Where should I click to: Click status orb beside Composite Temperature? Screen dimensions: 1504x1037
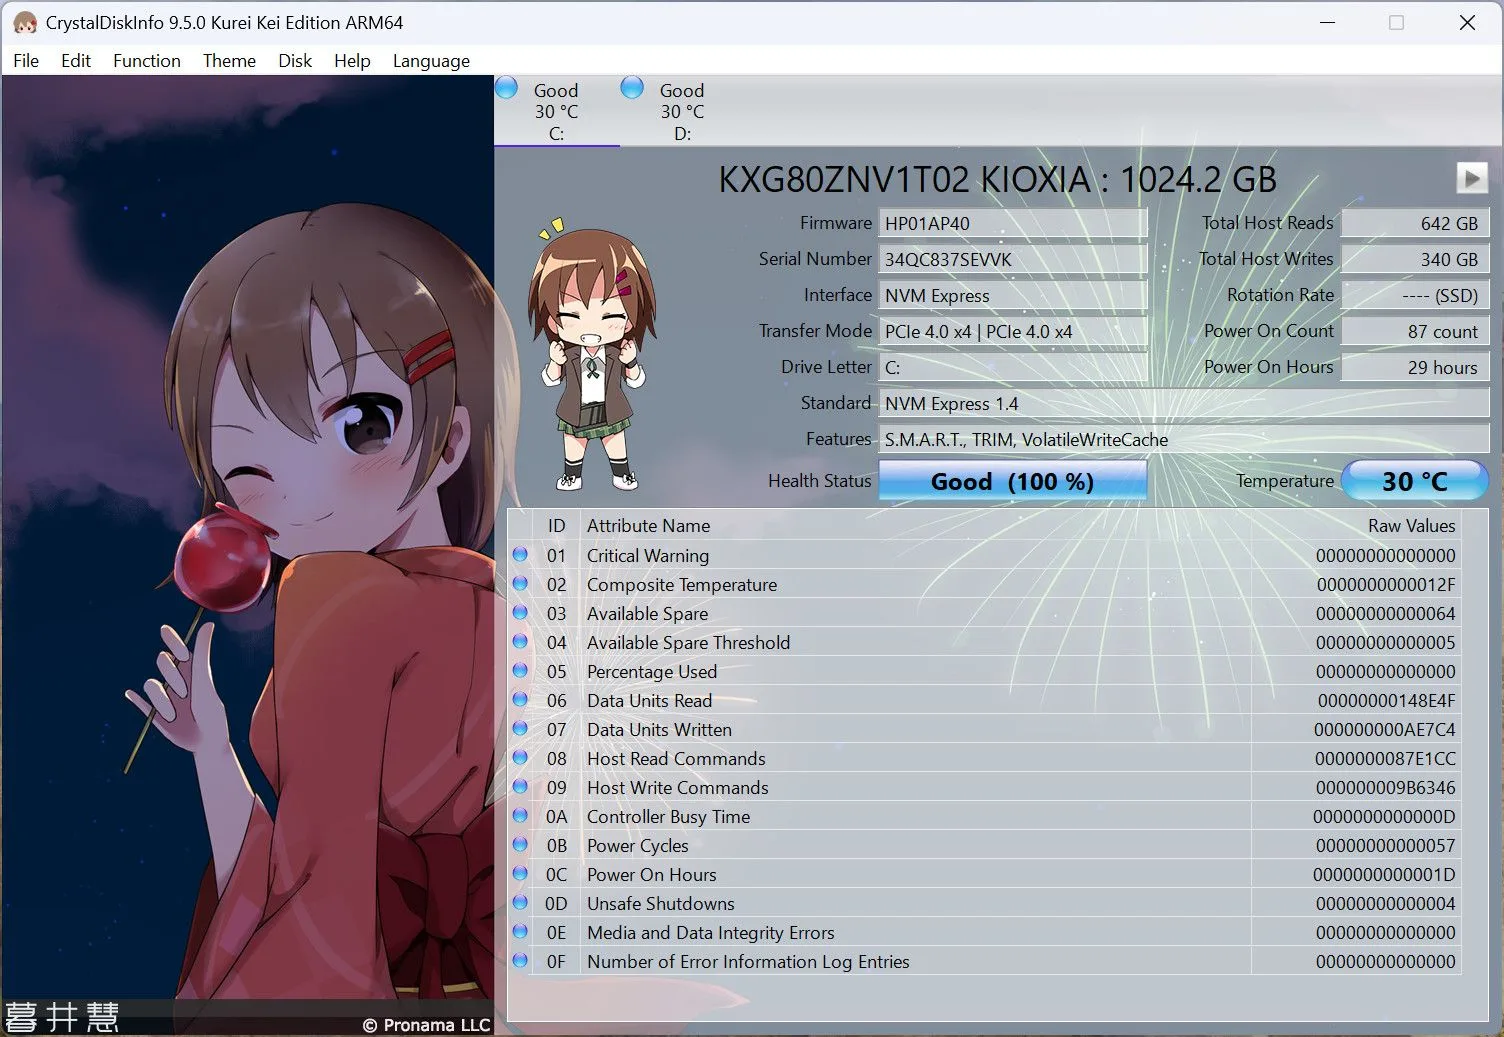[x=520, y=583]
